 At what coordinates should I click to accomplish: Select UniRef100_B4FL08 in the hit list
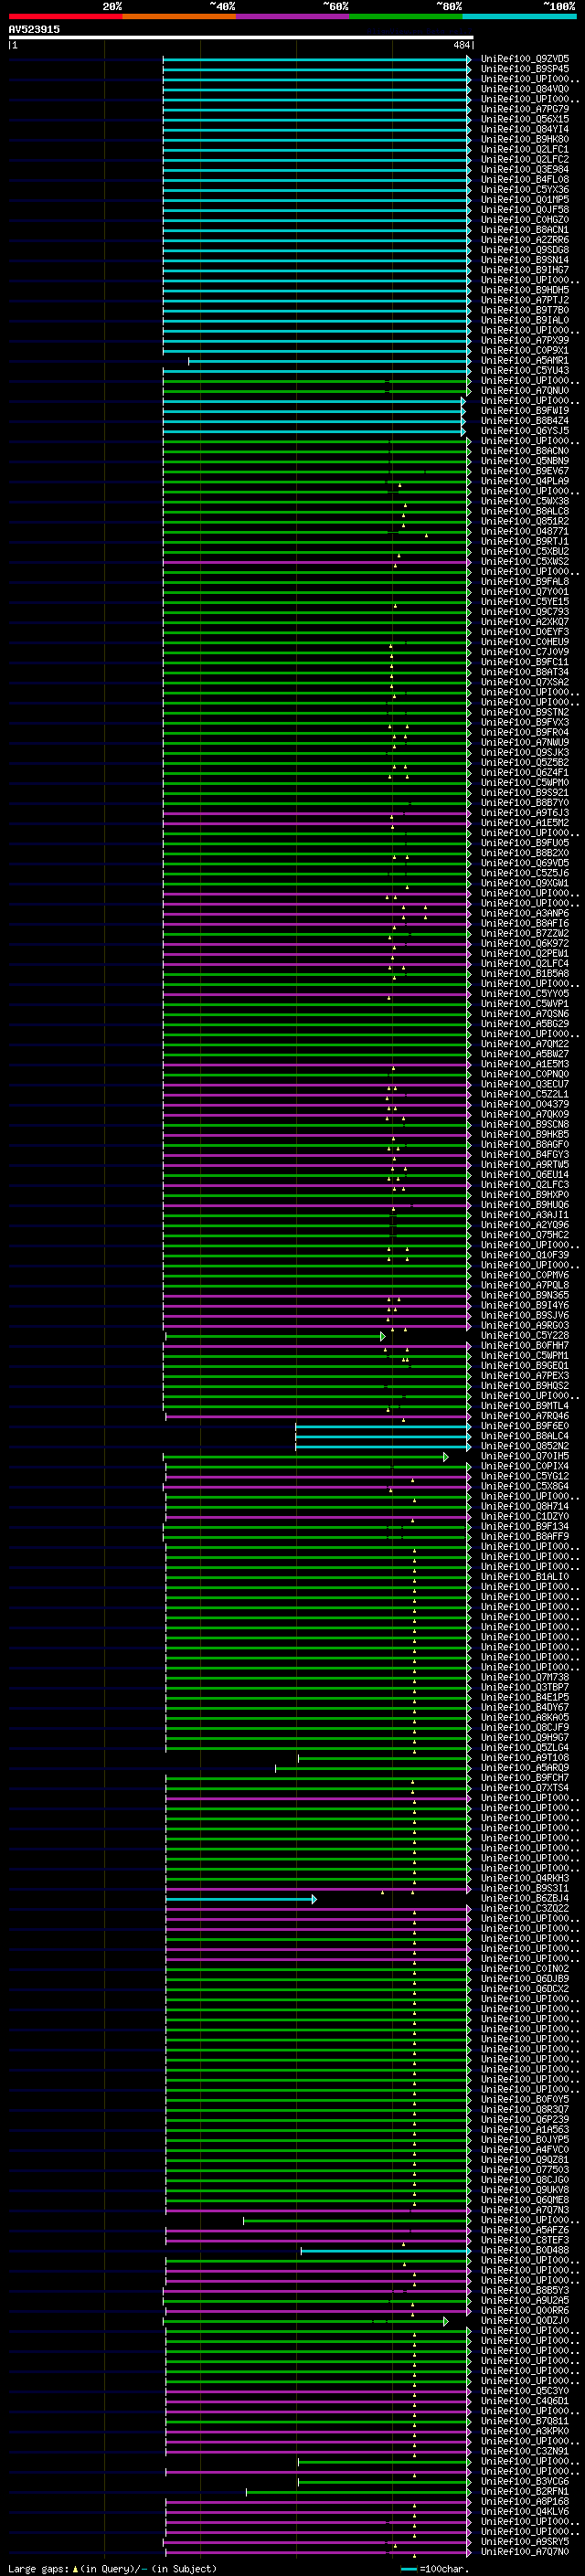pyautogui.click(x=524, y=180)
